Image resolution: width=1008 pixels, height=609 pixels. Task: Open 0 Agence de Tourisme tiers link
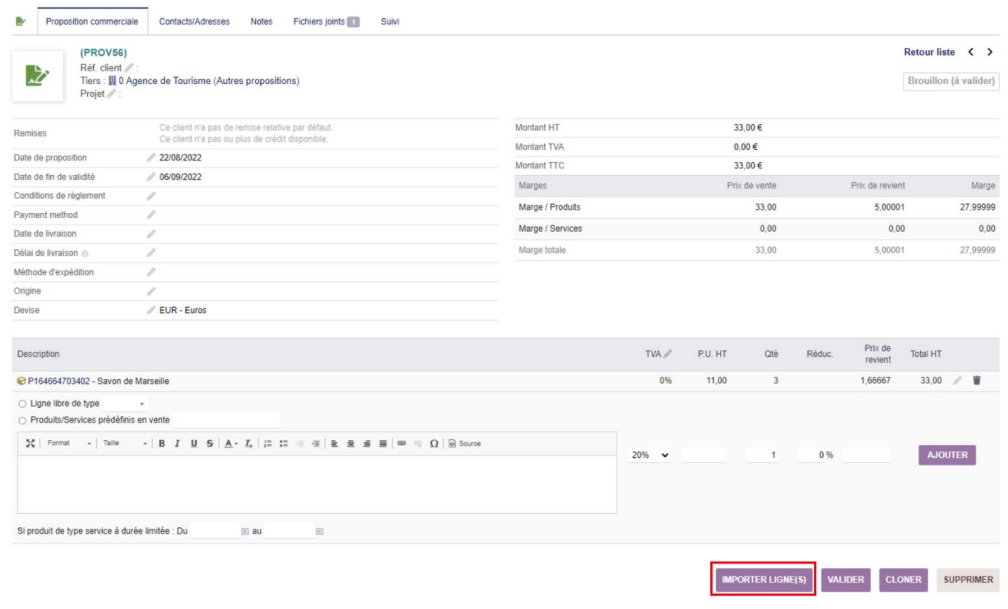point(165,81)
